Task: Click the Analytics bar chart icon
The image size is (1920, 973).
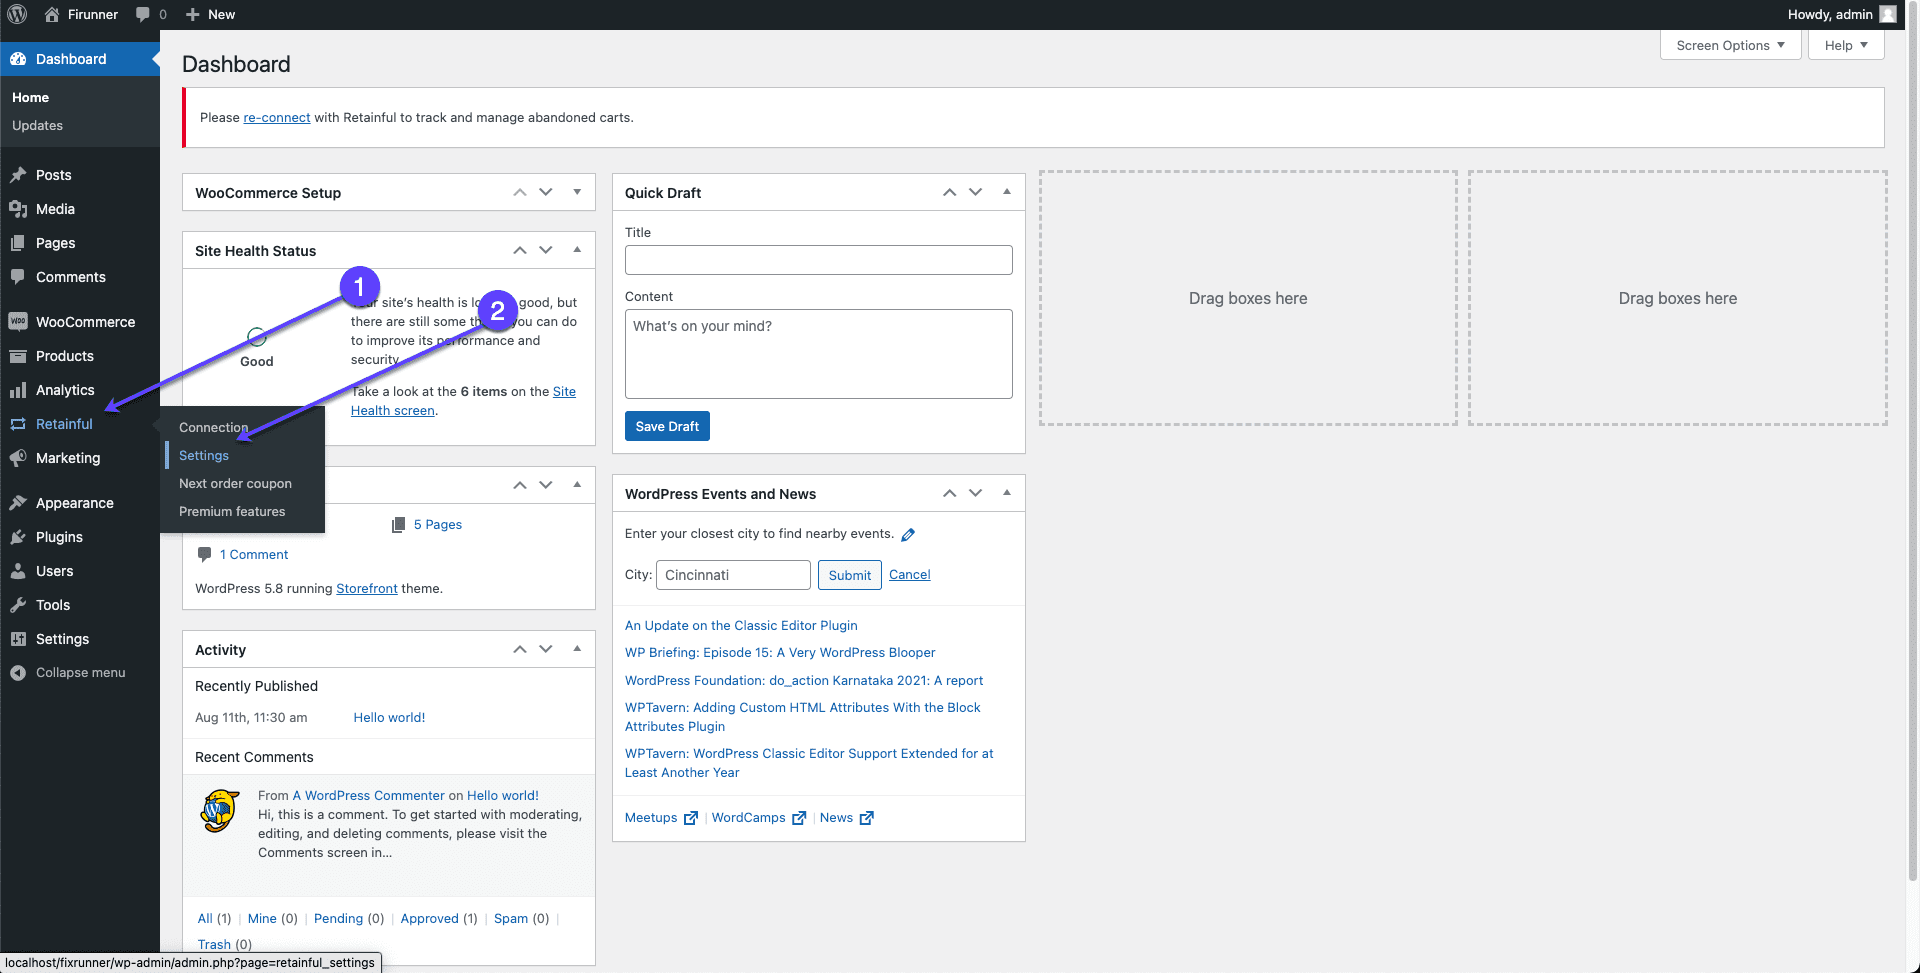Action: (18, 390)
